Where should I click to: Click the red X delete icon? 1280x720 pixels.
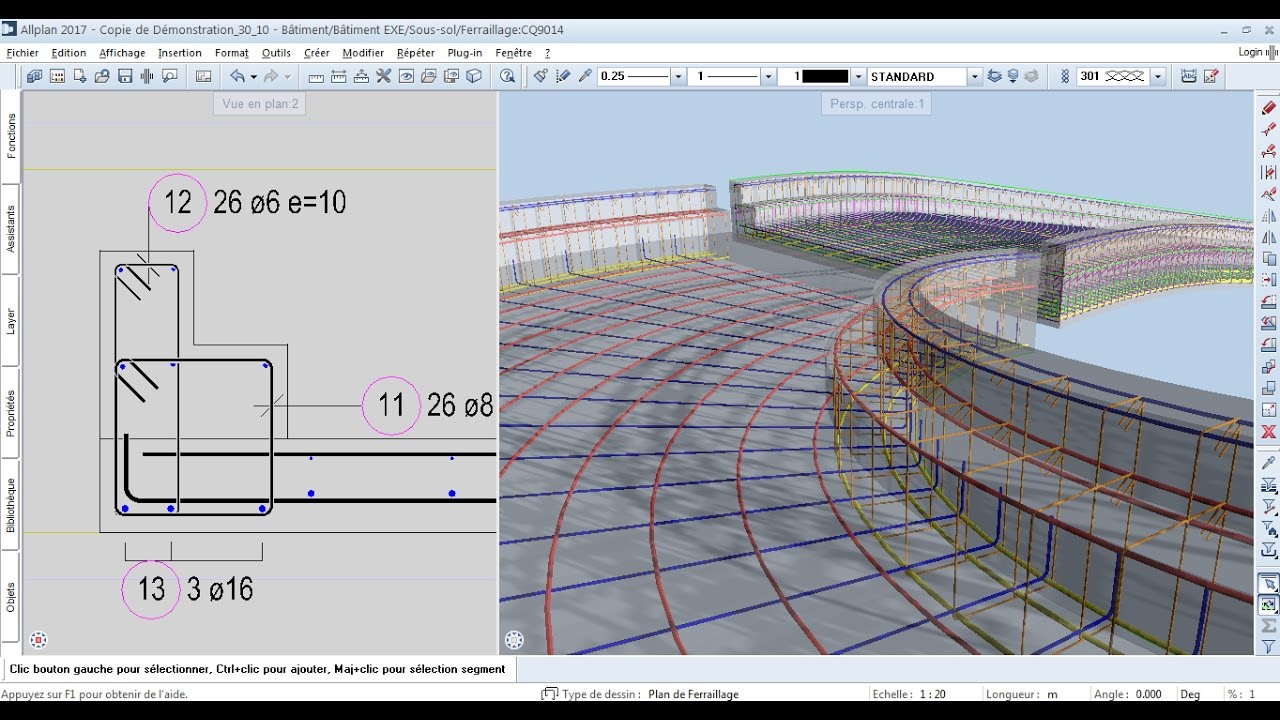point(1269,432)
